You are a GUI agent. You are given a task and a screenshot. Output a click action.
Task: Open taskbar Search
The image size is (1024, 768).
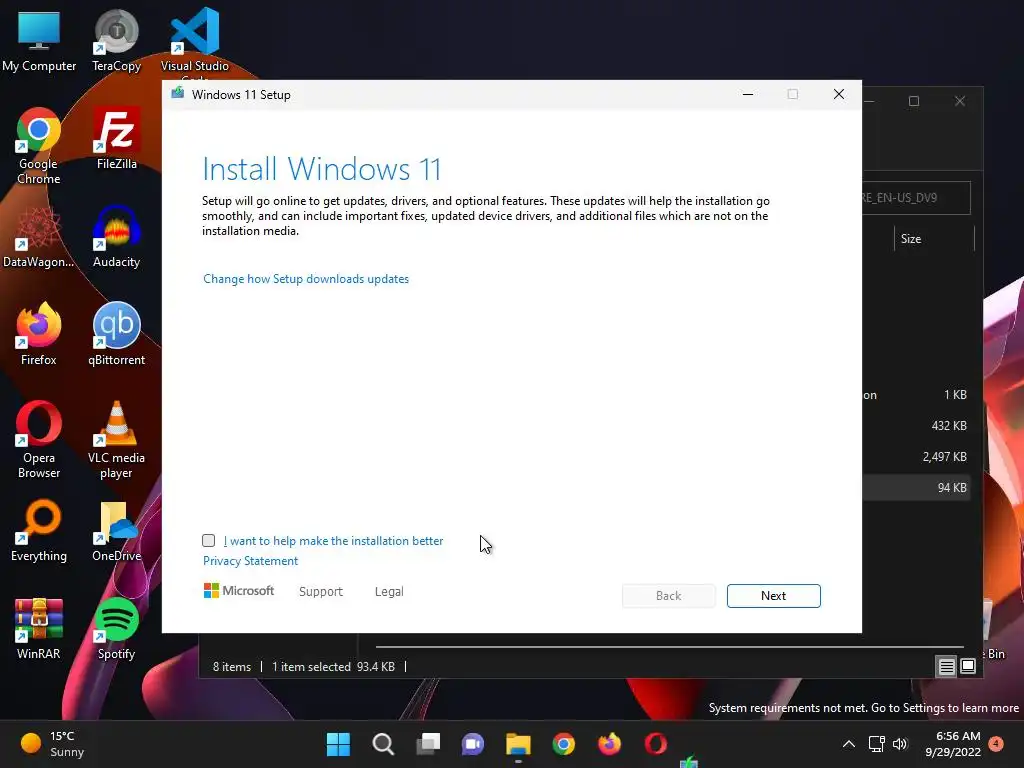pos(383,744)
